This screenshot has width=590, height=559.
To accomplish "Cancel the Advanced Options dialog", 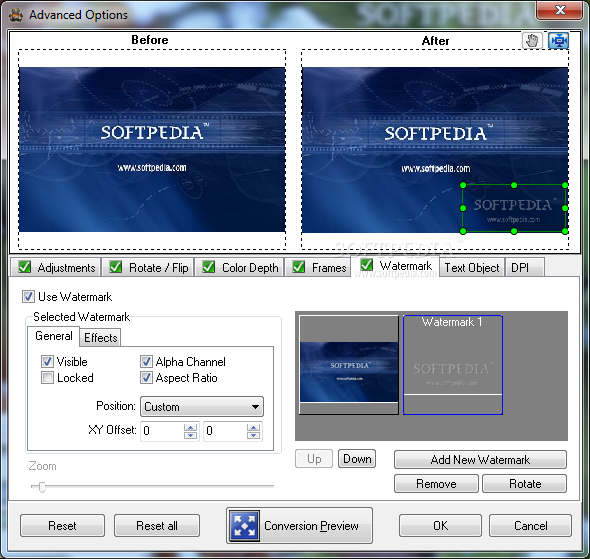I will (x=530, y=526).
